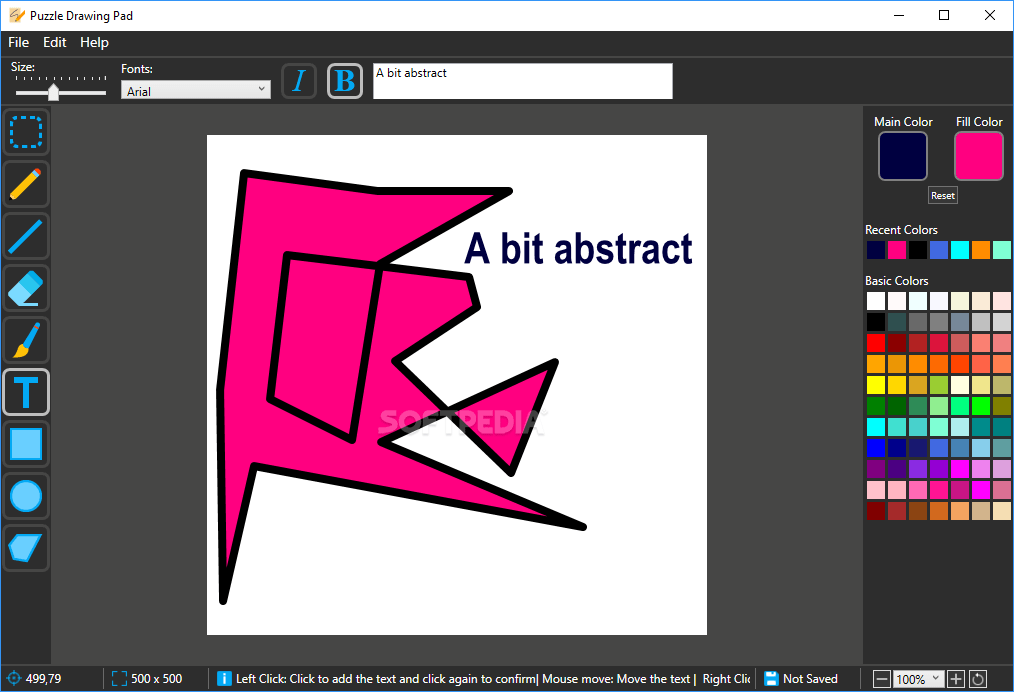Pick bright red from Basic Colors

(876, 343)
